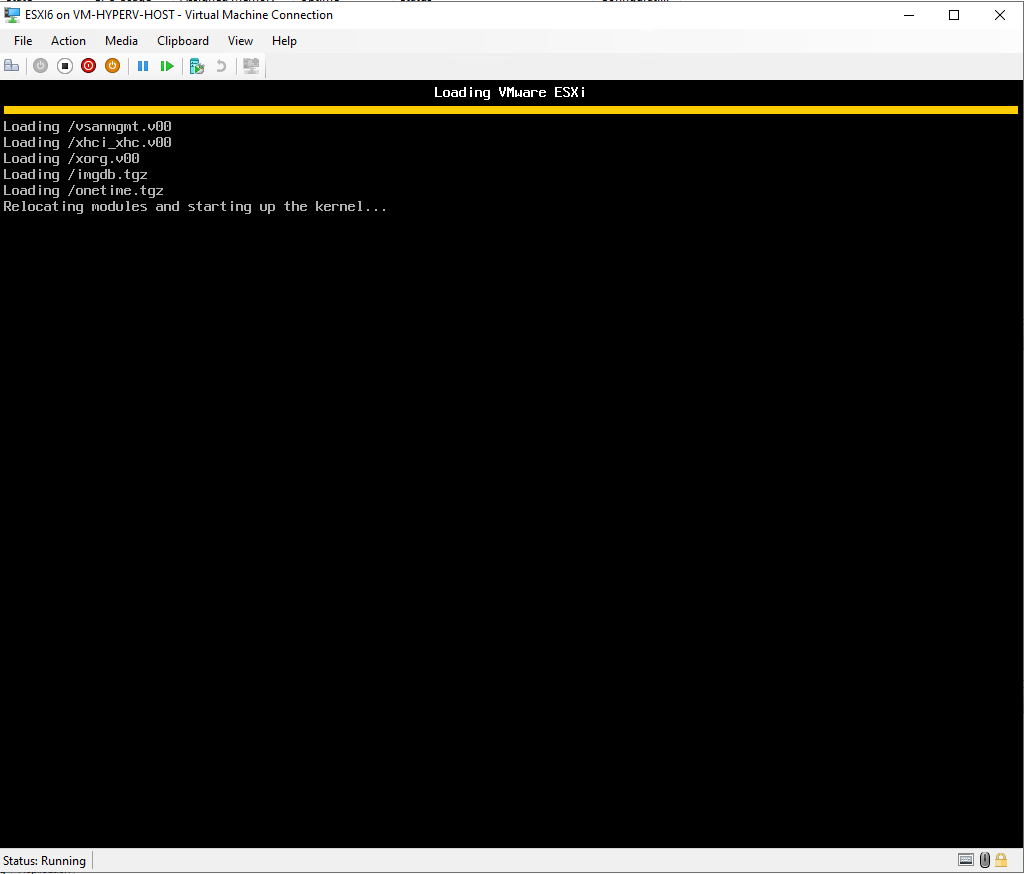Click the VM Connection title bar icon
Image resolution: width=1024 pixels, height=874 pixels.
click(12, 14)
